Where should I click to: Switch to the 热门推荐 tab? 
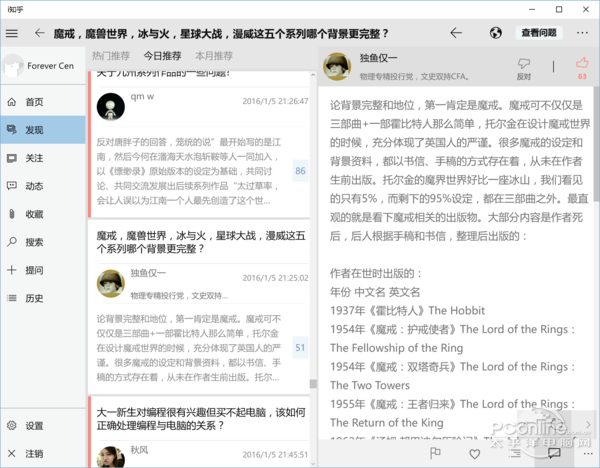coord(111,56)
